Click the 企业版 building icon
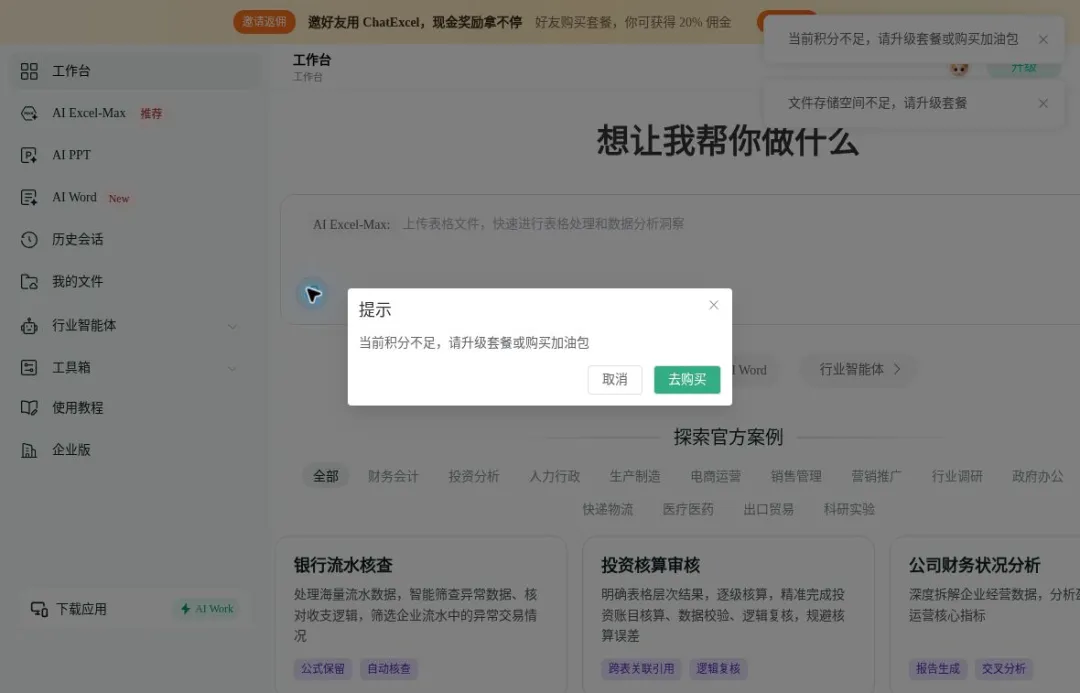 pos(29,450)
